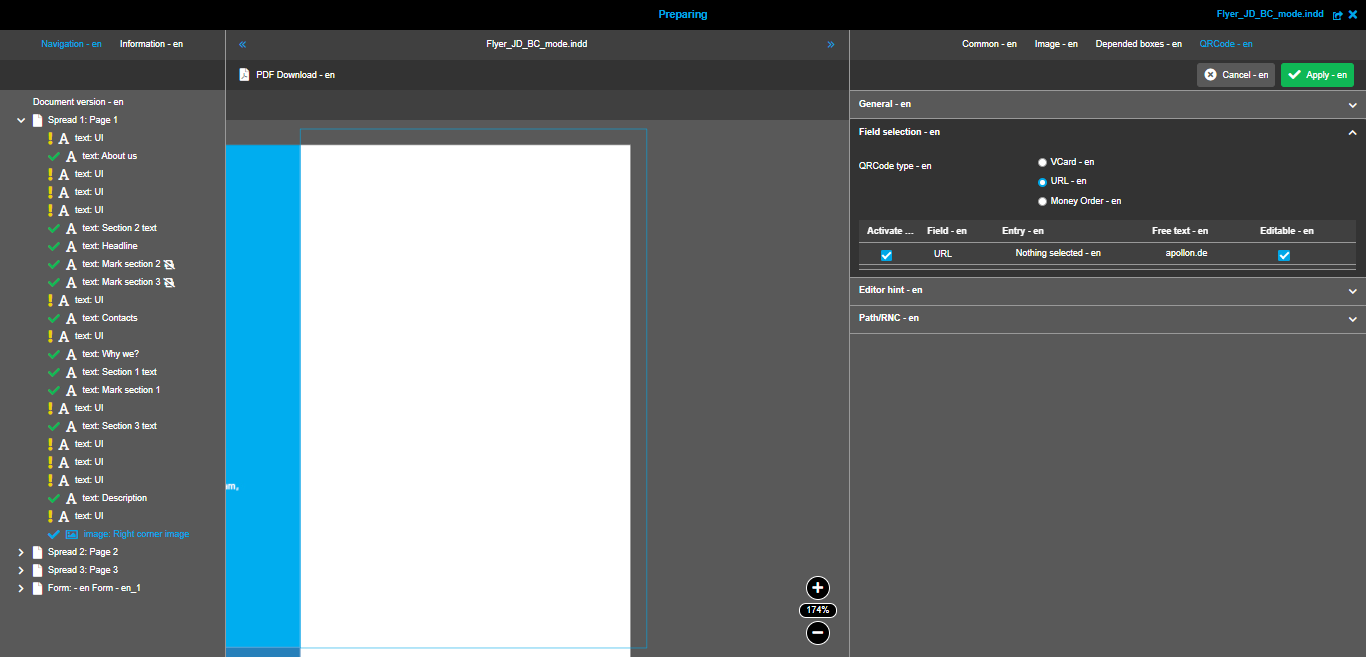Viewport: 1366px width, 657px height.
Task: Click the warning icon on the first 'text: UI' item
Action: point(51,137)
